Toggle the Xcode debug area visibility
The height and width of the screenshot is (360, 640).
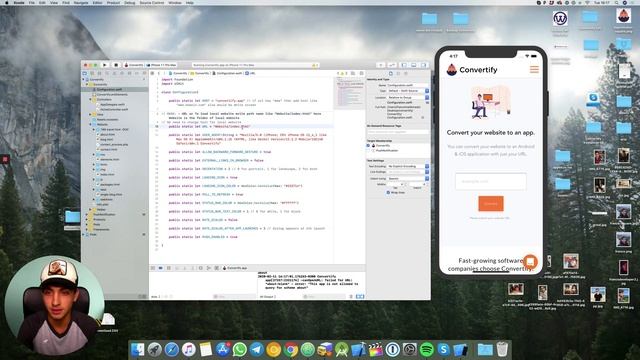(x=413, y=65)
